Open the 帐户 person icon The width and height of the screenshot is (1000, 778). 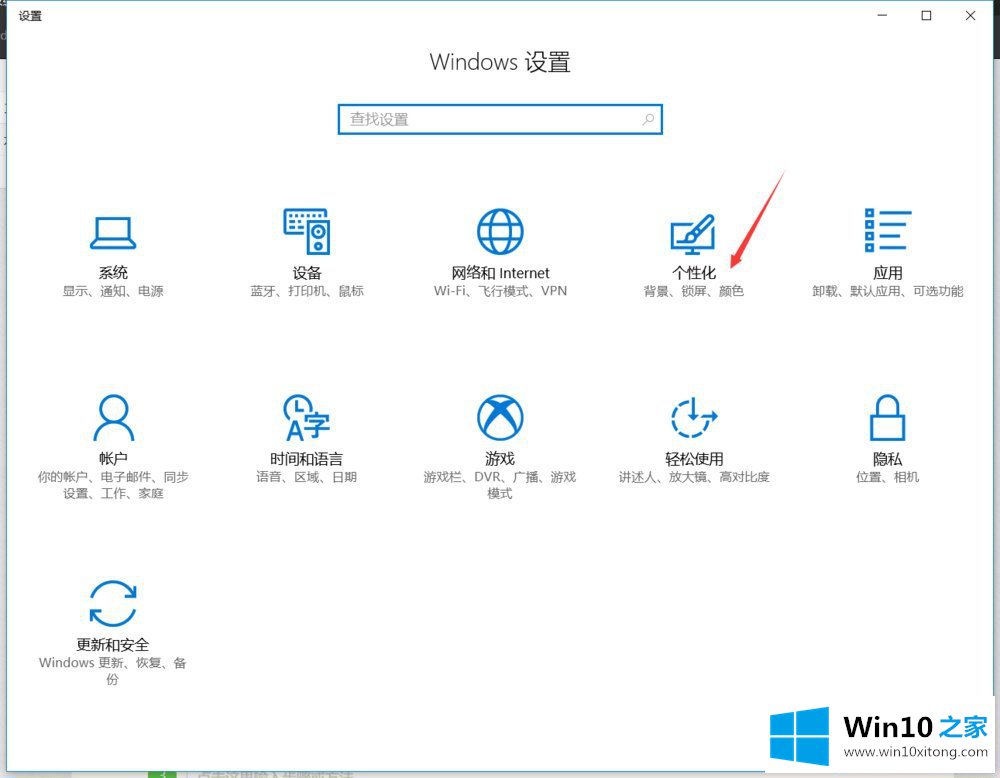pos(114,418)
